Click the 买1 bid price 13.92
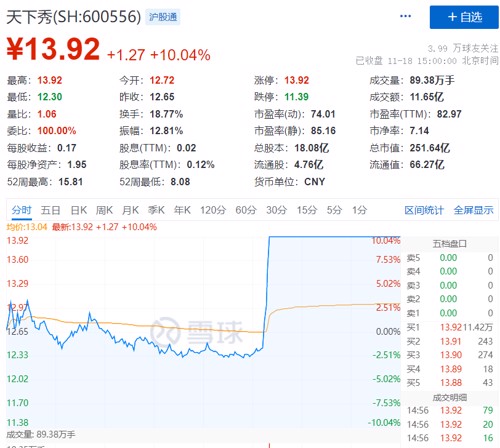500x448 pixels. (x=451, y=327)
